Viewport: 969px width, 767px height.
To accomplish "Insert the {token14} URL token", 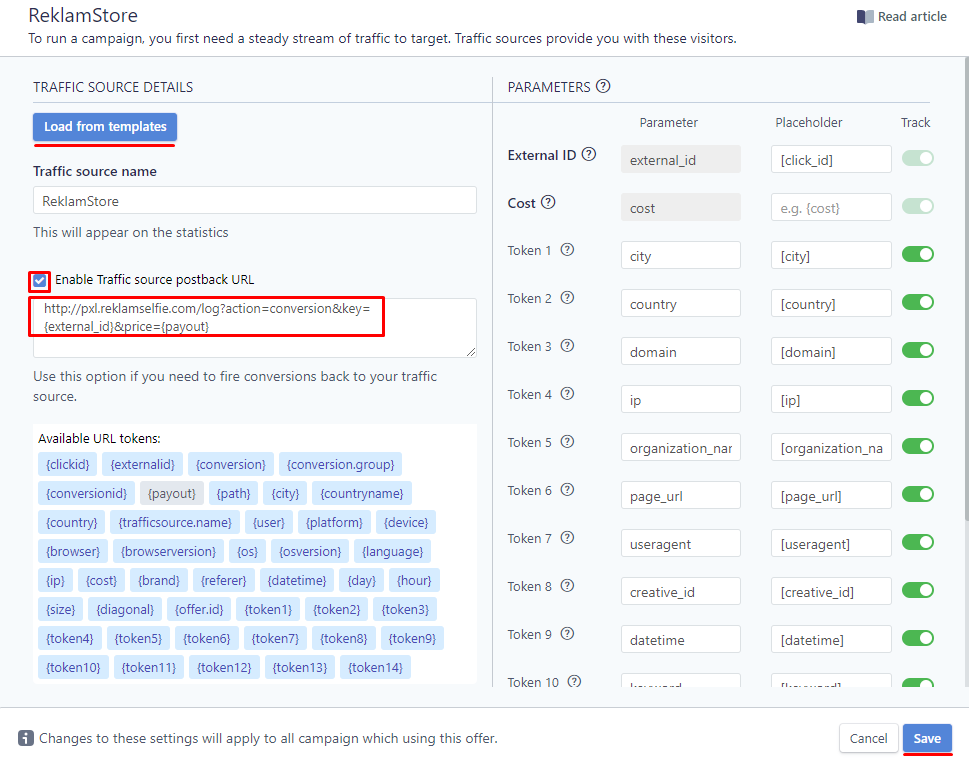I will tap(375, 667).
